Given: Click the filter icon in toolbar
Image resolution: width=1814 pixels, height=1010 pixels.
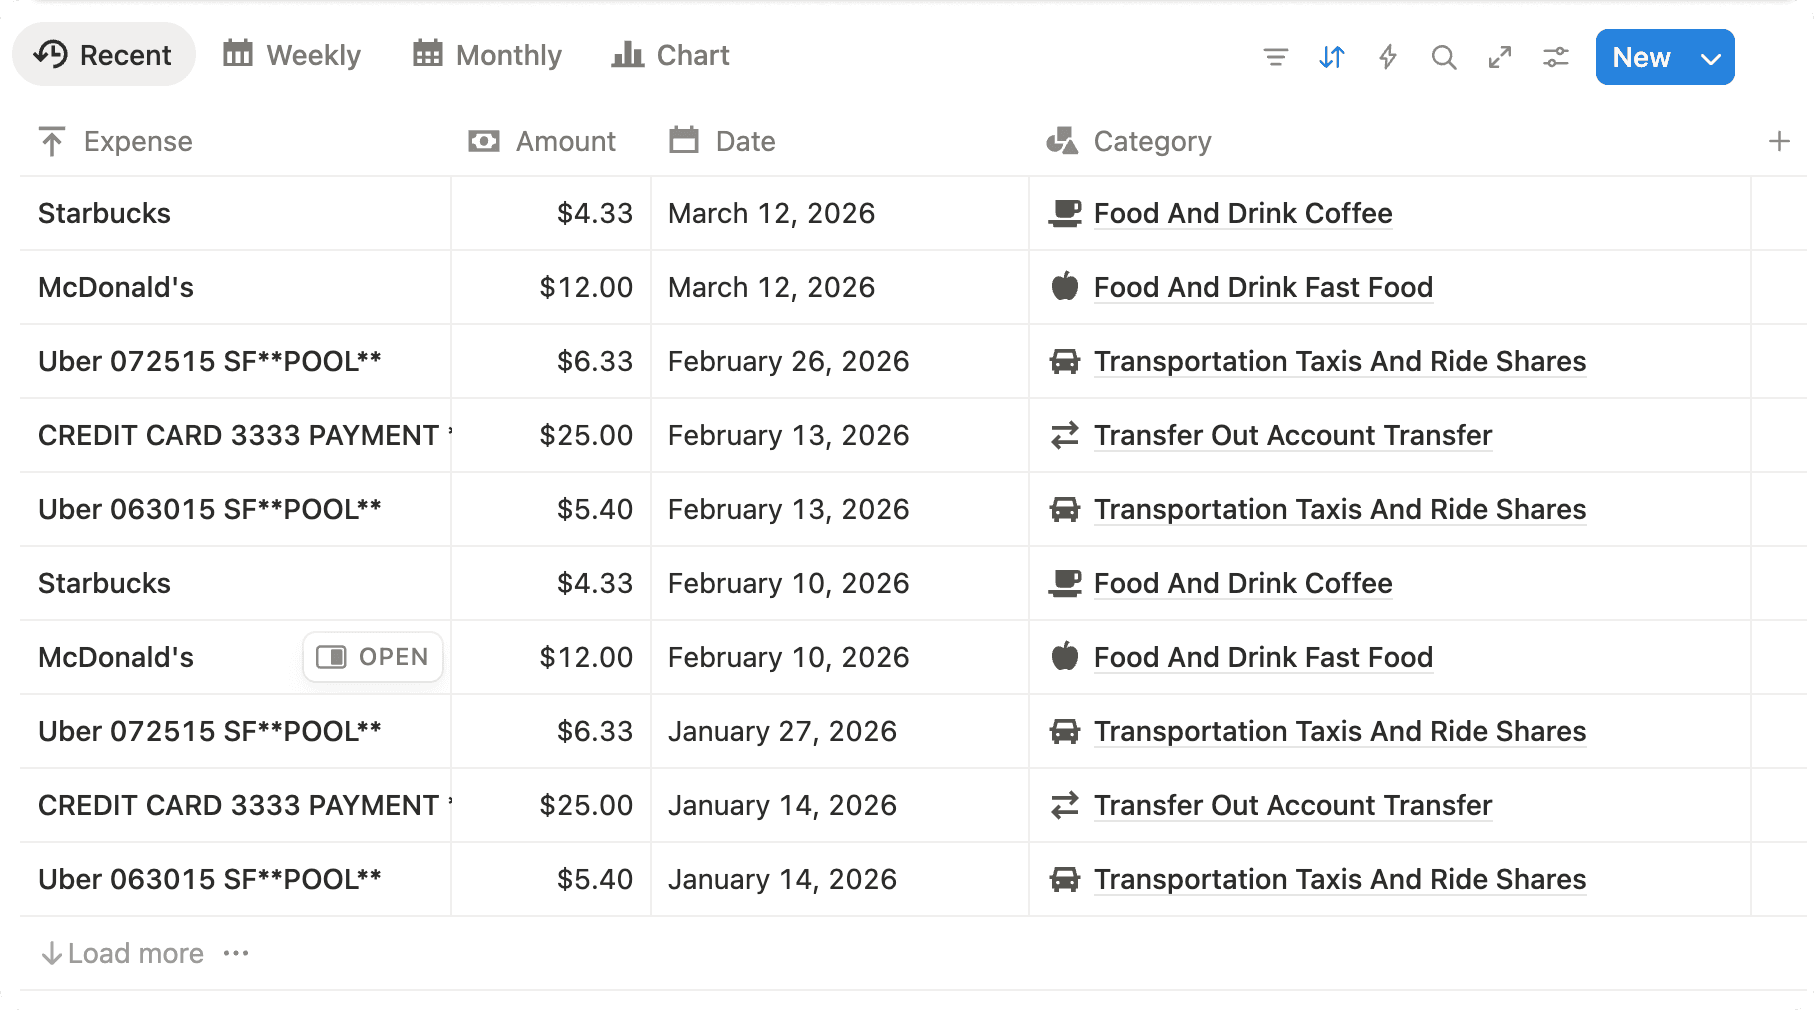Looking at the screenshot, I should [1275, 57].
